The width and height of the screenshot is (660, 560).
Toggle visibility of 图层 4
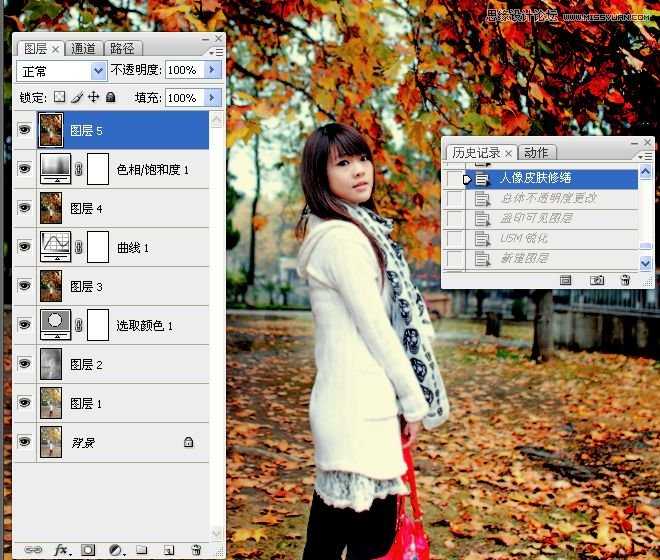24,208
